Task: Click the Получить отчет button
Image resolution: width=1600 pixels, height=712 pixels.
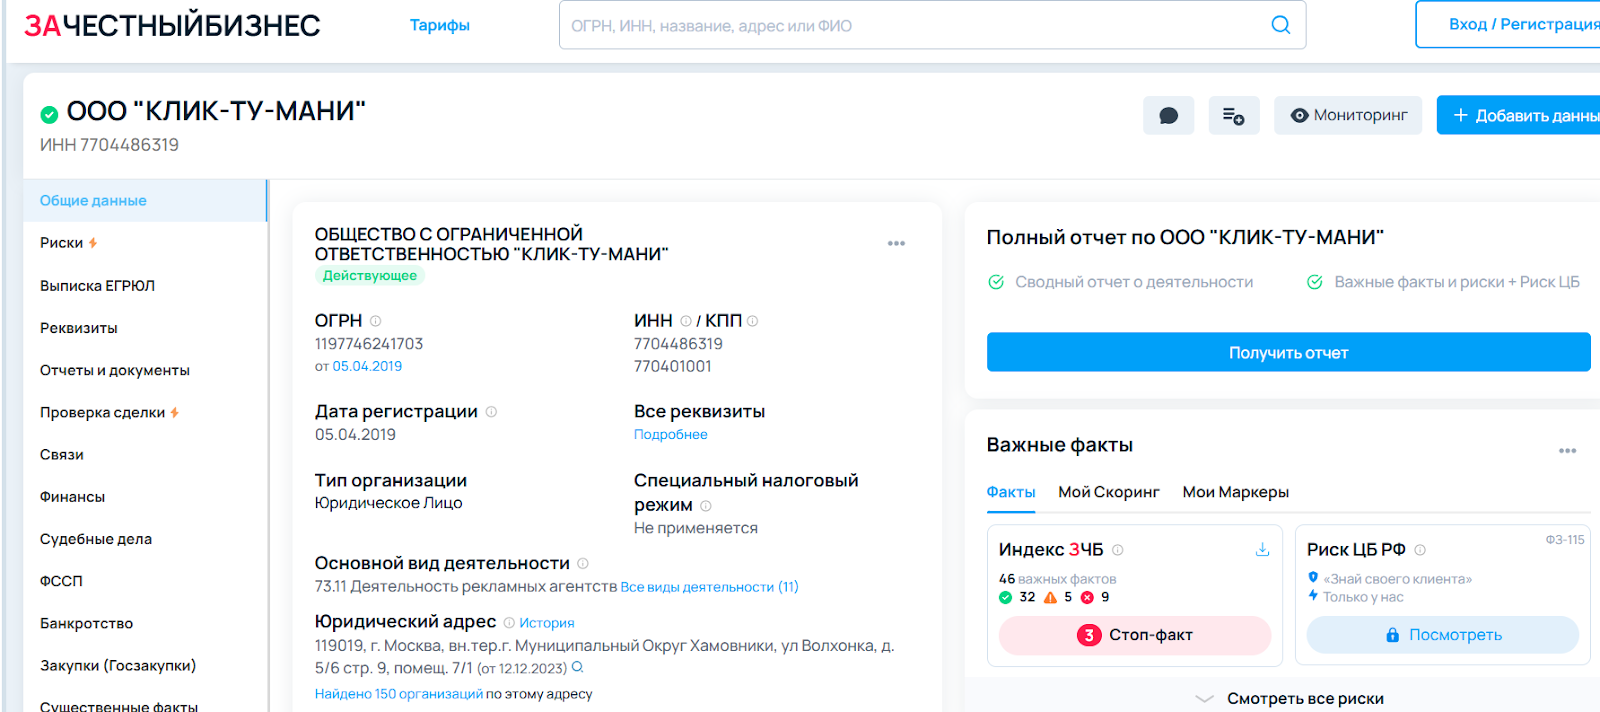Action: 1288,353
